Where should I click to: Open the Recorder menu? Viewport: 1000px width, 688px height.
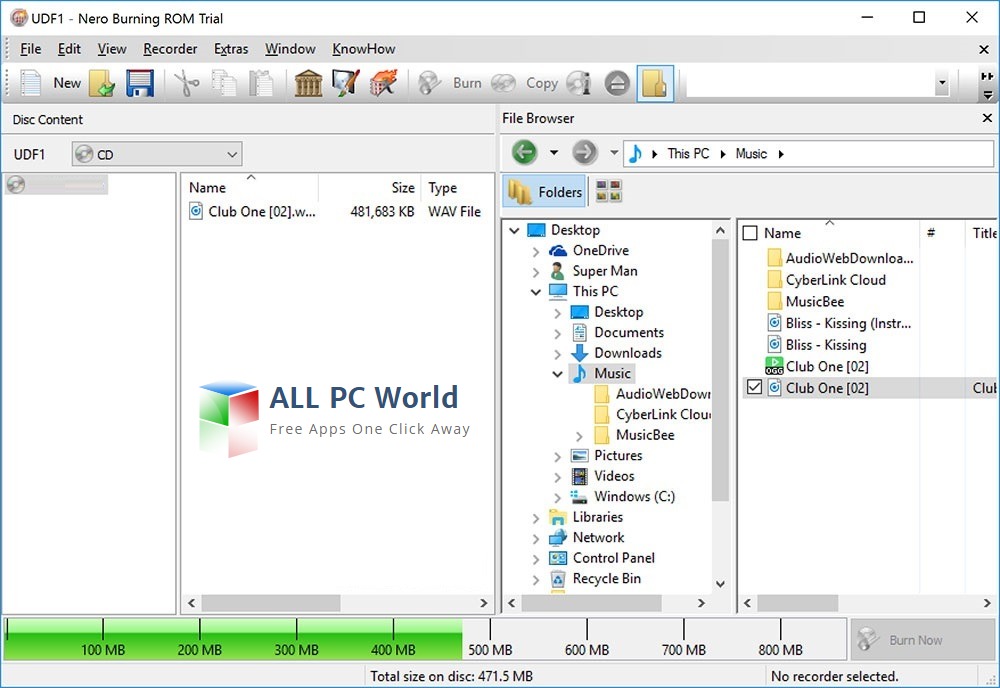tap(170, 49)
